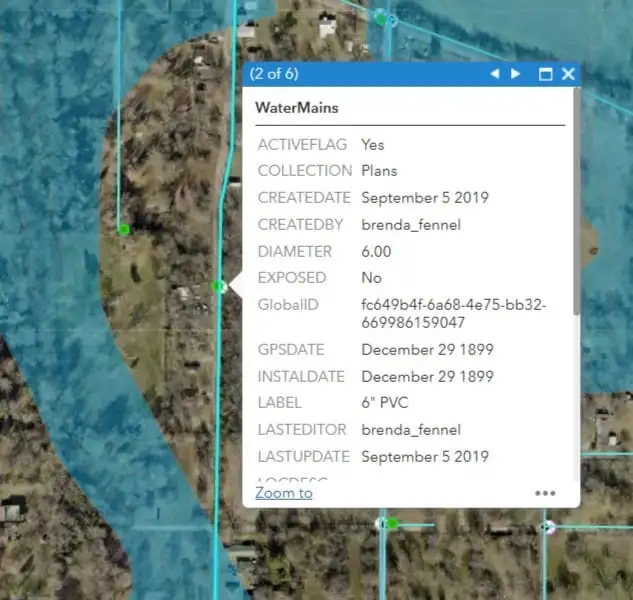This screenshot has height=600, width=633.
Task: Click the LABEL value 6" PVC
Action: click(386, 403)
